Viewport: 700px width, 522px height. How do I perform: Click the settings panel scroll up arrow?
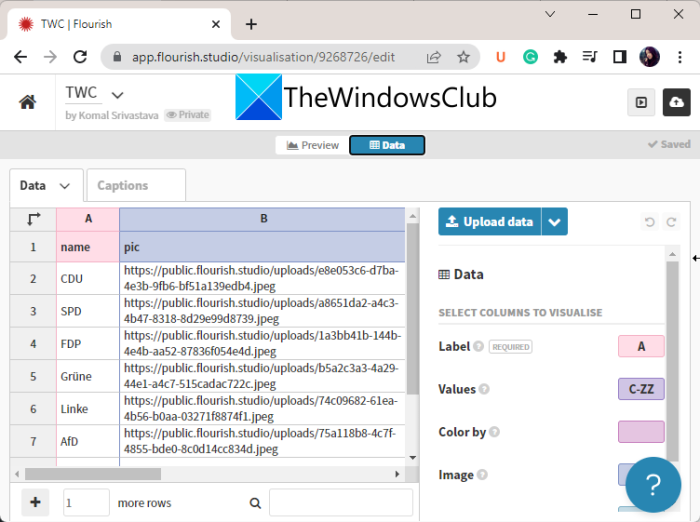[x=672, y=255]
